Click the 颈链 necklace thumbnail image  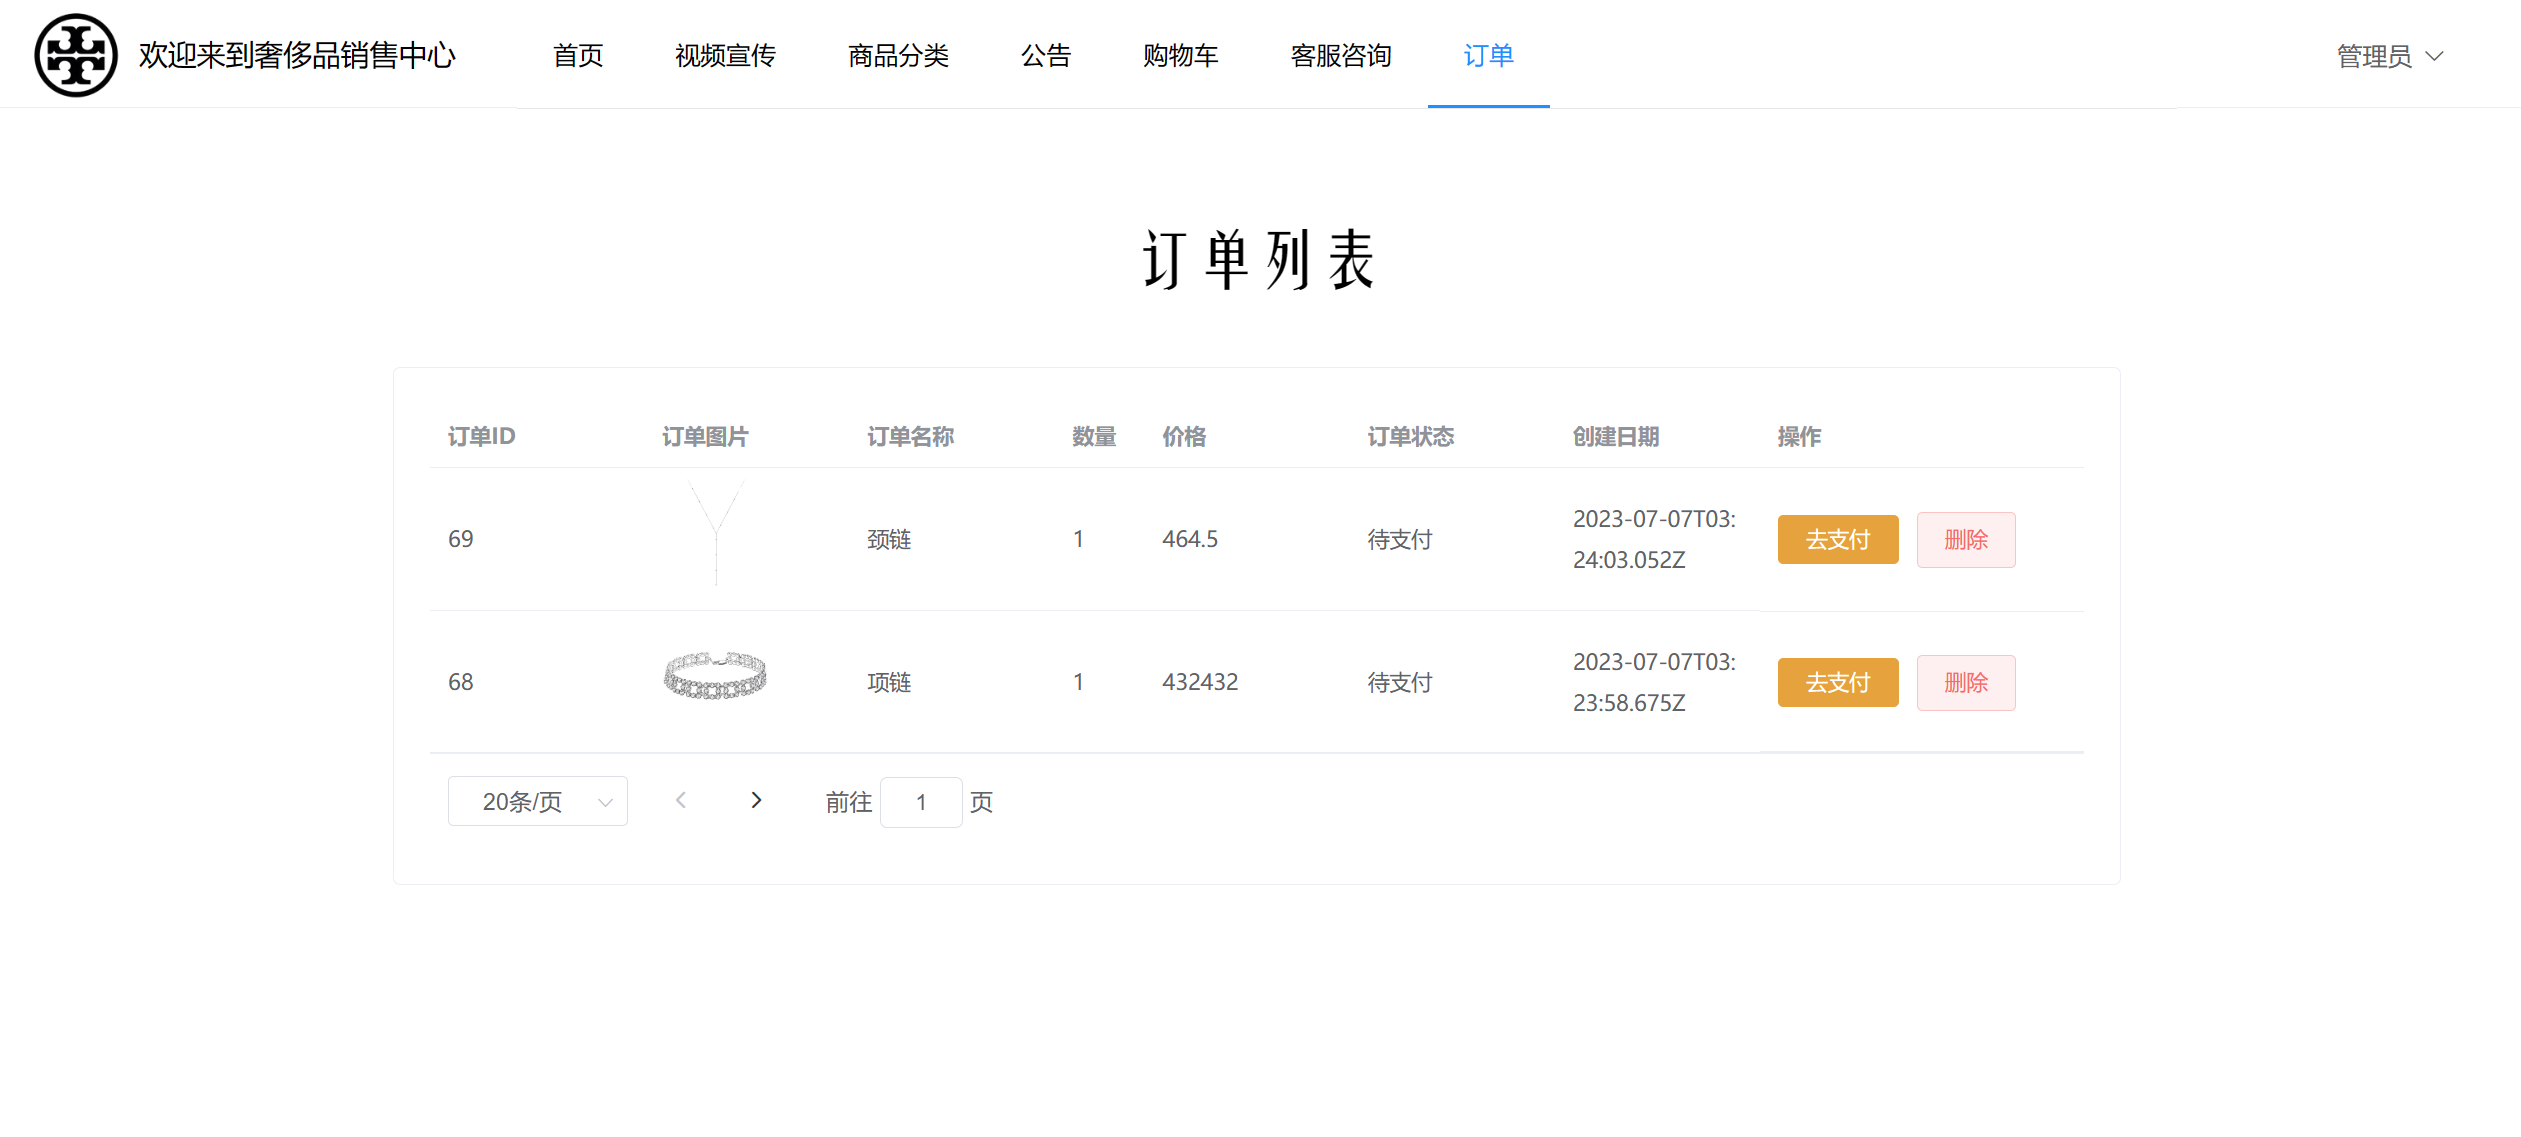pyautogui.click(x=716, y=534)
